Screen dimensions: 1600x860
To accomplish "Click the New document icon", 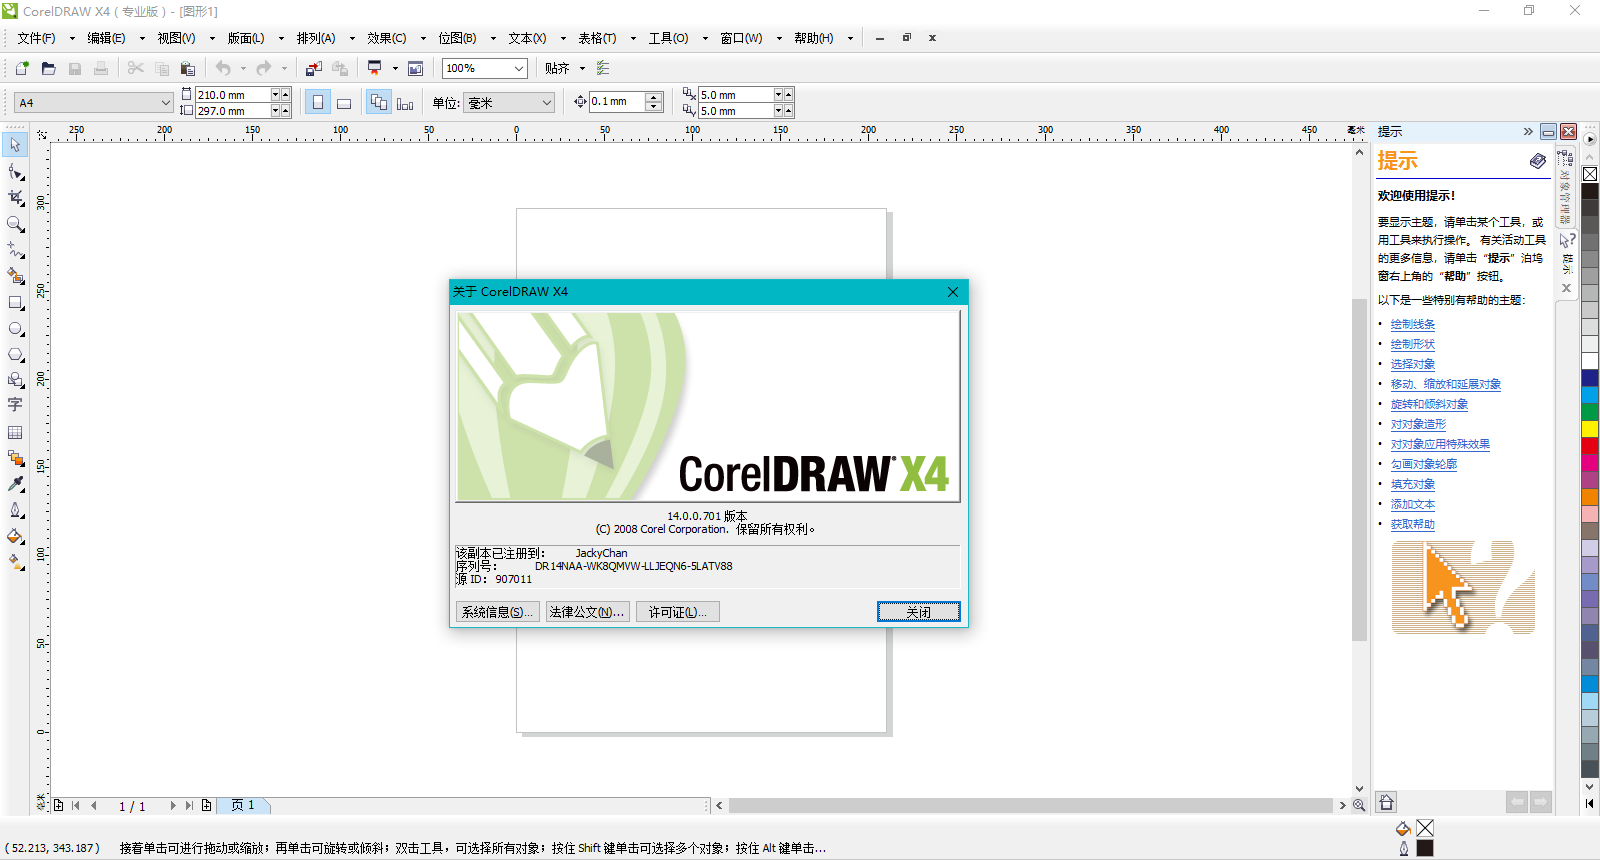I will (x=22, y=68).
